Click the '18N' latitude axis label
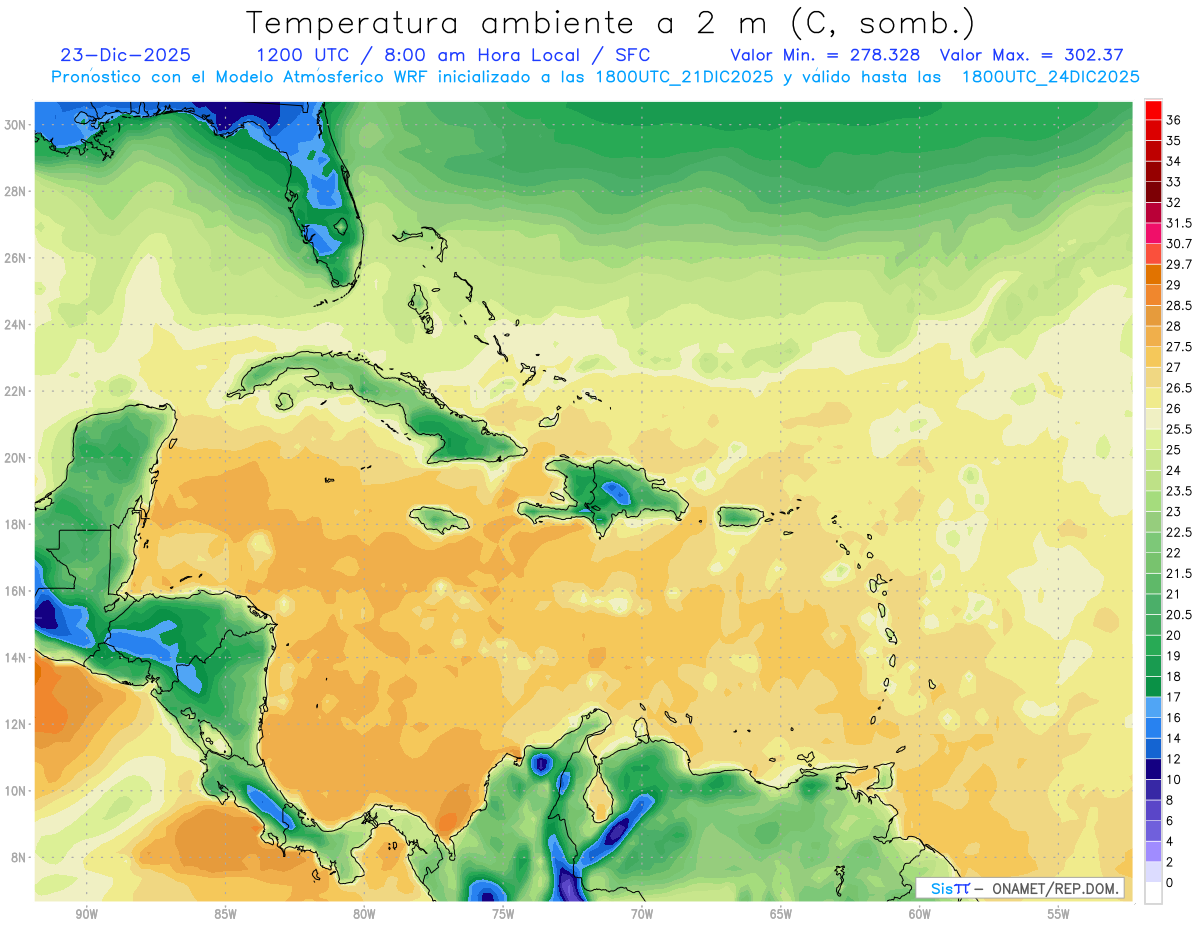The height and width of the screenshot is (927, 1200). 17,524
